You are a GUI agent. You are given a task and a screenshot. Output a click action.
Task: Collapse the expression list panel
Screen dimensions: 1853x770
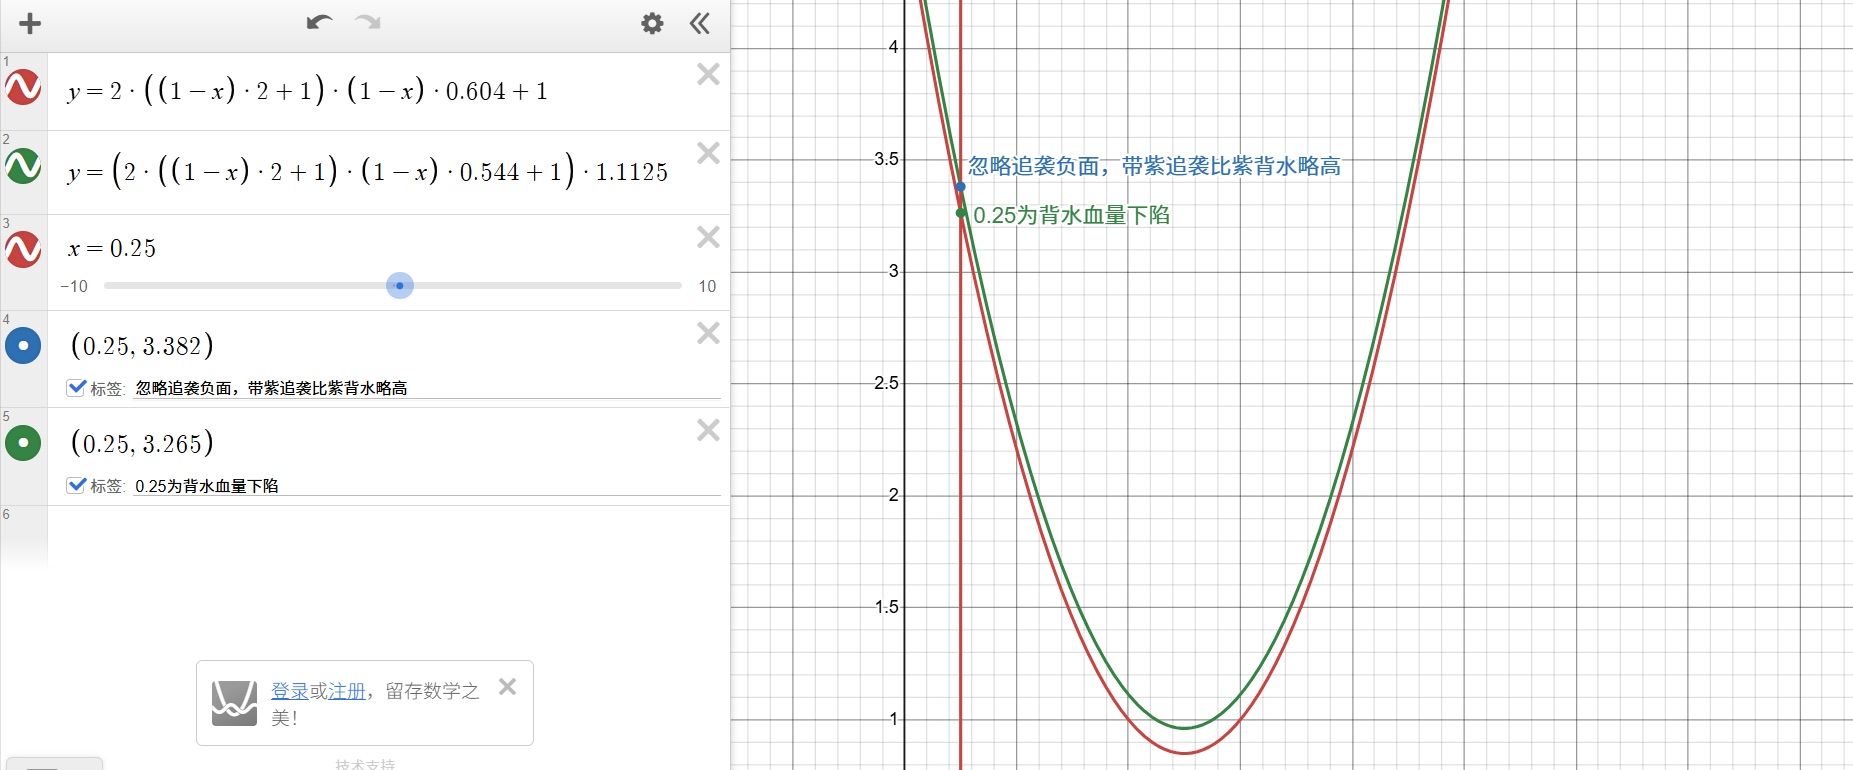coord(700,24)
